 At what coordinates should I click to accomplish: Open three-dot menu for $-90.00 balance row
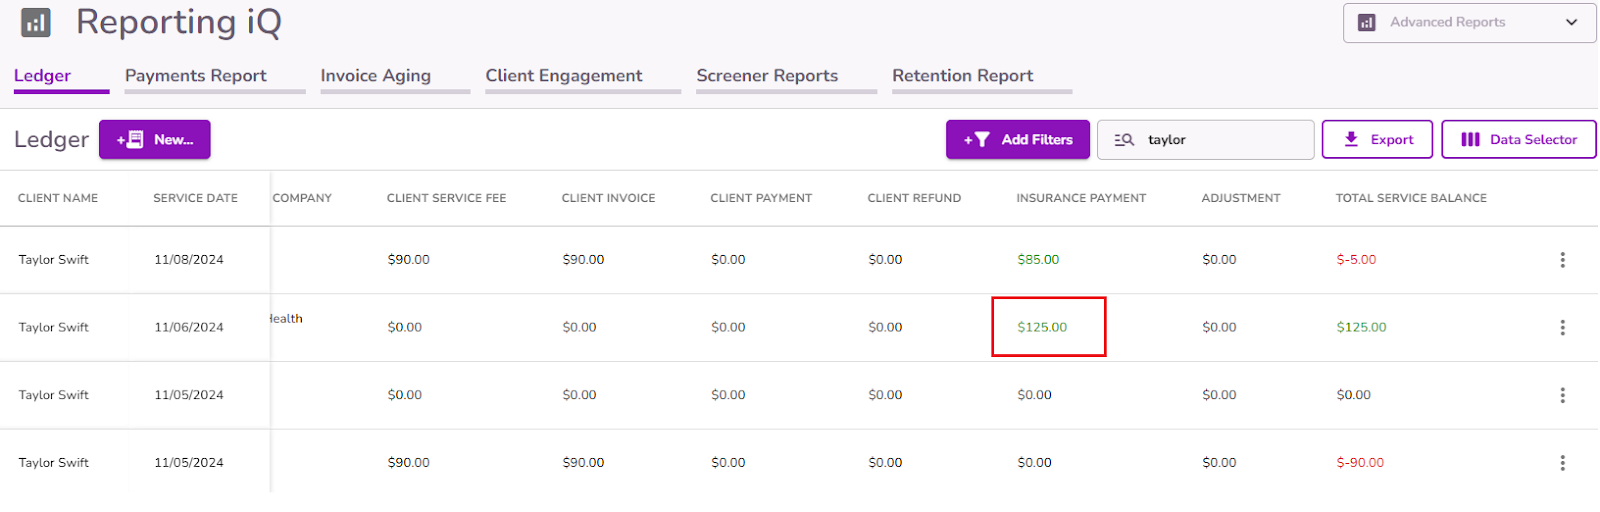[x=1562, y=463]
